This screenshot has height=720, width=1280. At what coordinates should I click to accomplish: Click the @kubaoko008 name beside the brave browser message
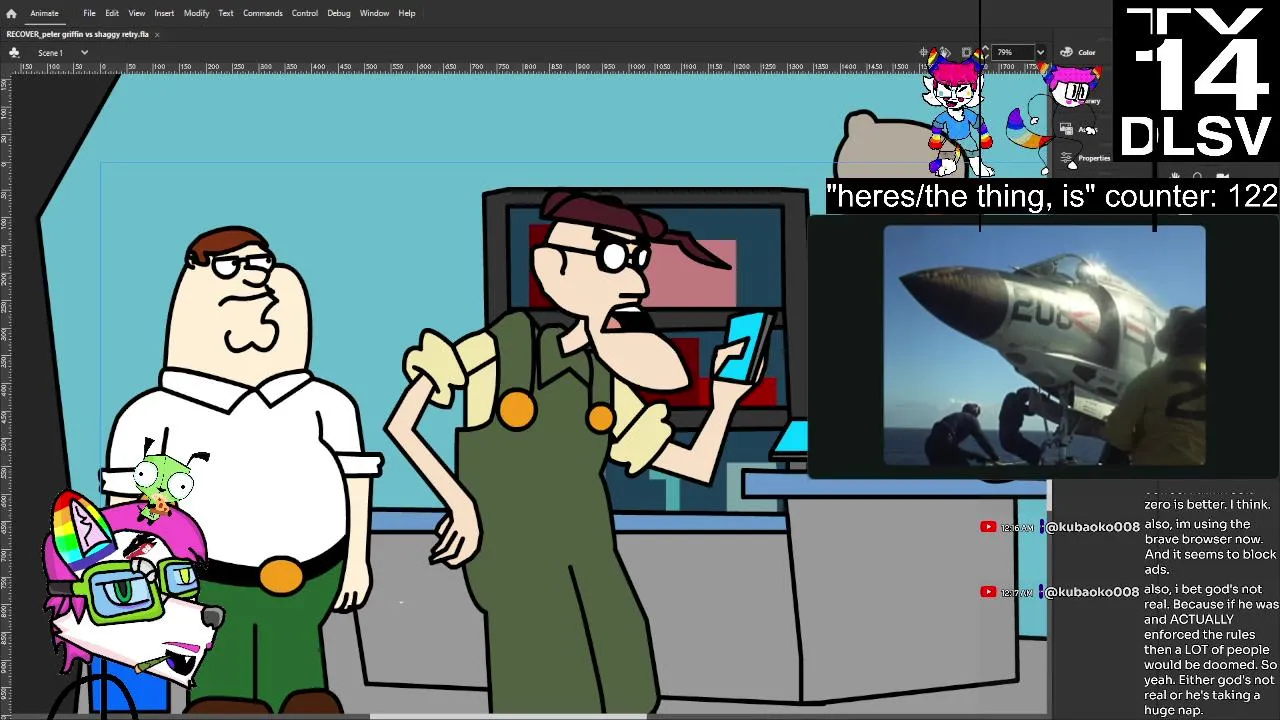(x=1092, y=527)
